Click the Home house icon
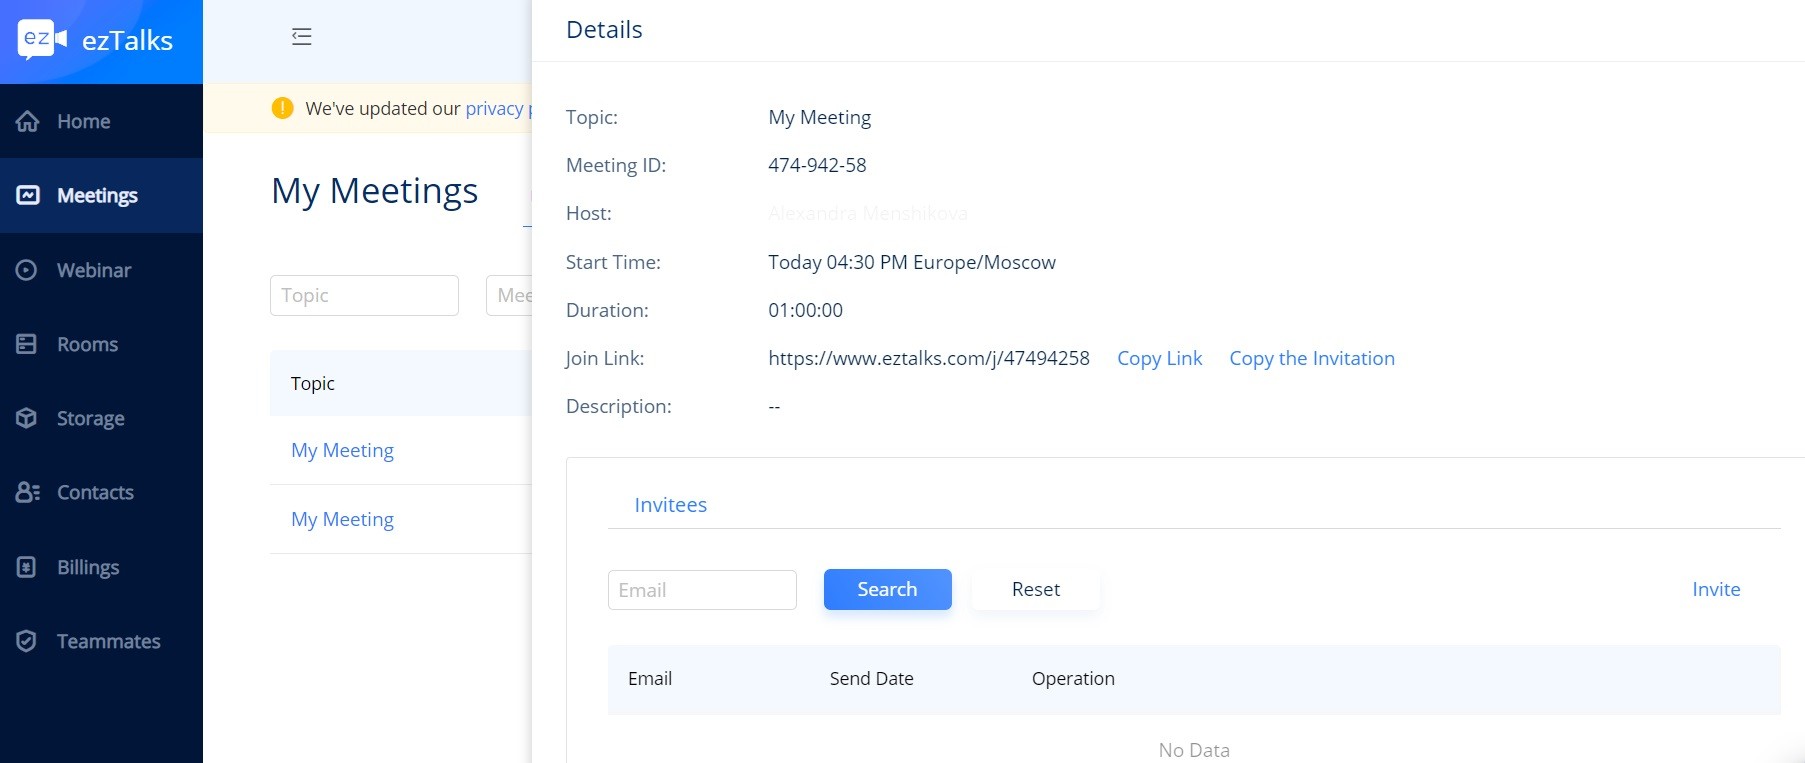Viewport: 1805px width, 763px height. [27, 121]
